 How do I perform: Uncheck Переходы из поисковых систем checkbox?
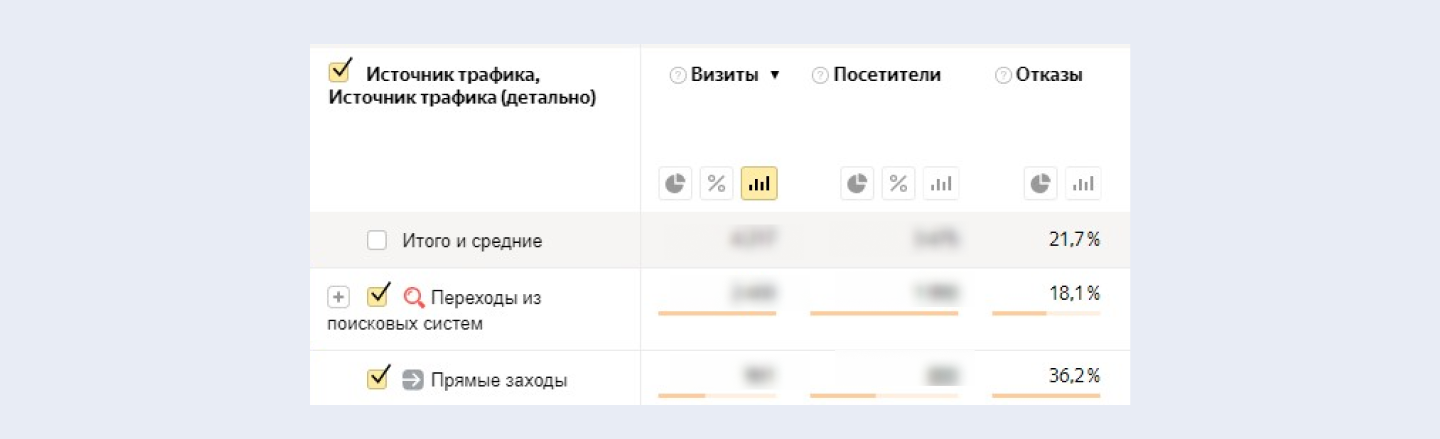coord(378,296)
